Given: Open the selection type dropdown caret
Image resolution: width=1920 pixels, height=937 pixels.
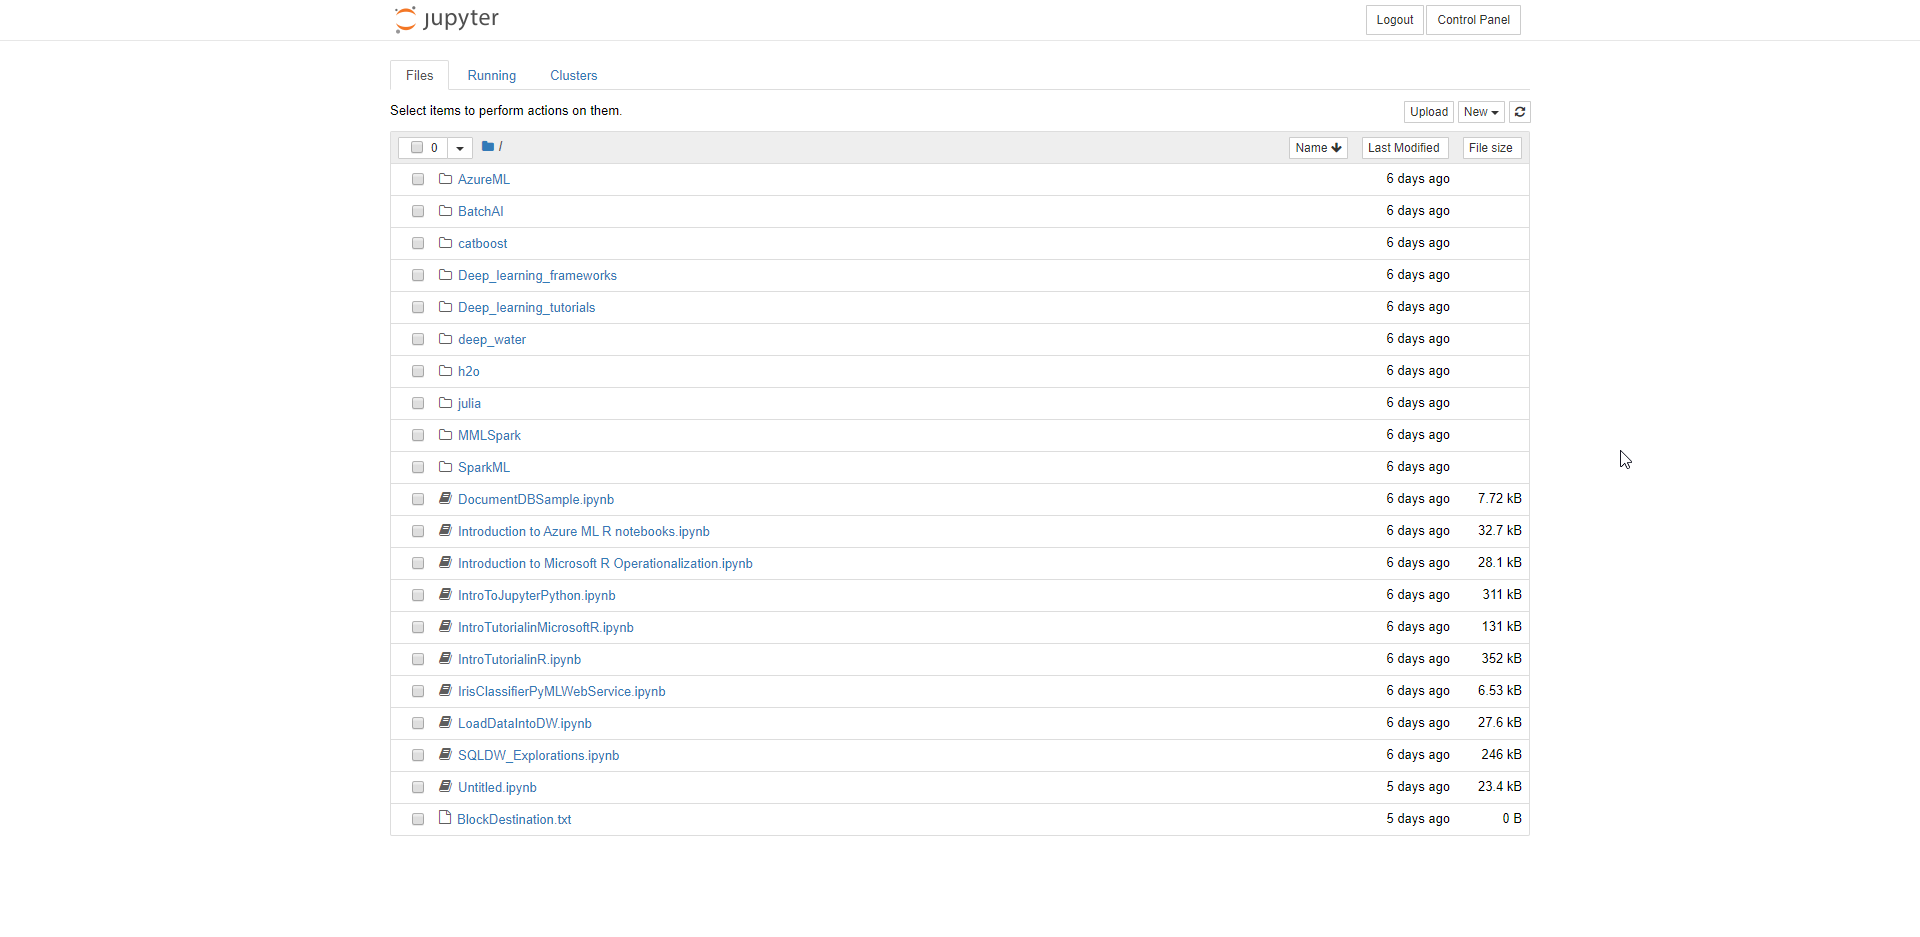Looking at the screenshot, I should (460, 148).
